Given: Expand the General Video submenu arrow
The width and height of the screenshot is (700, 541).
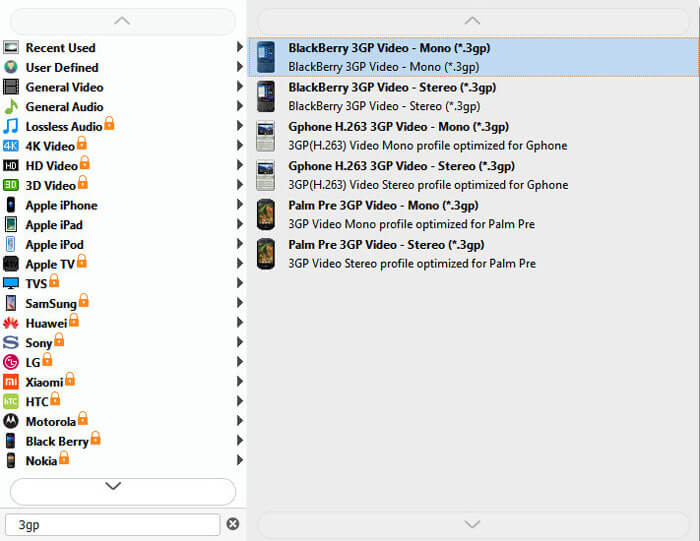Looking at the screenshot, I should (240, 86).
